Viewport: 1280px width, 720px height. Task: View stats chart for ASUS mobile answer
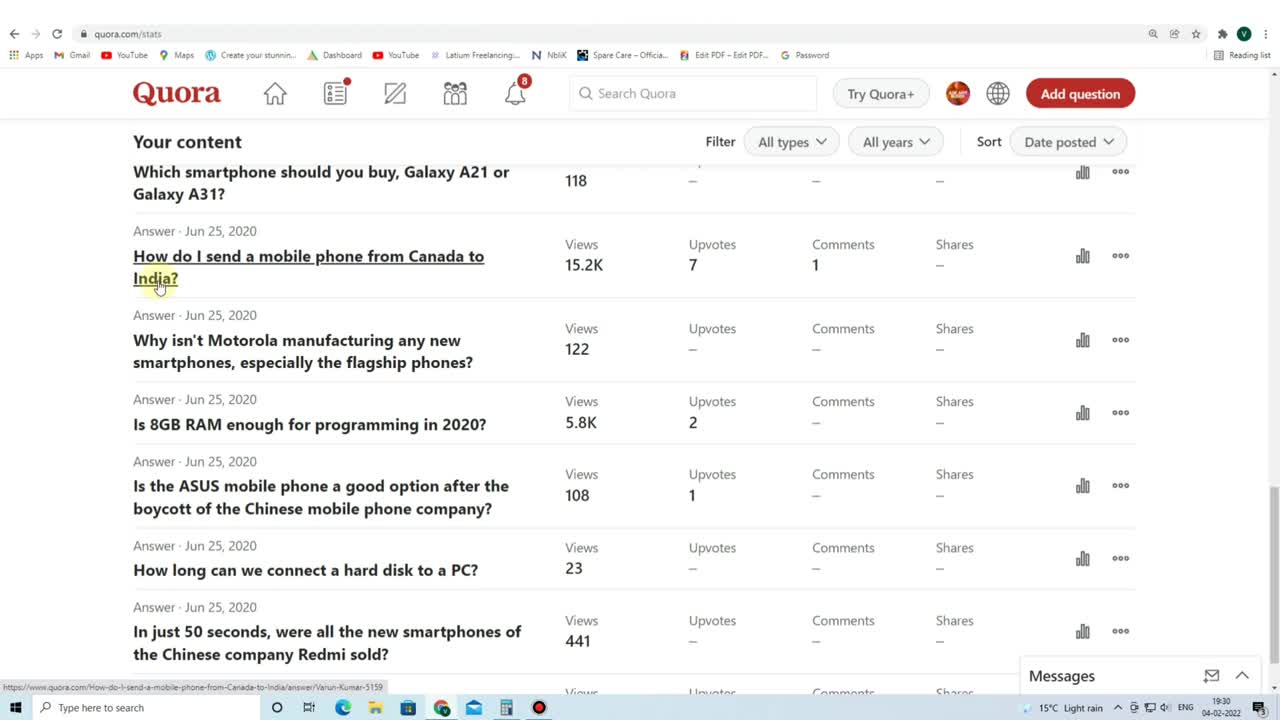click(x=1082, y=486)
